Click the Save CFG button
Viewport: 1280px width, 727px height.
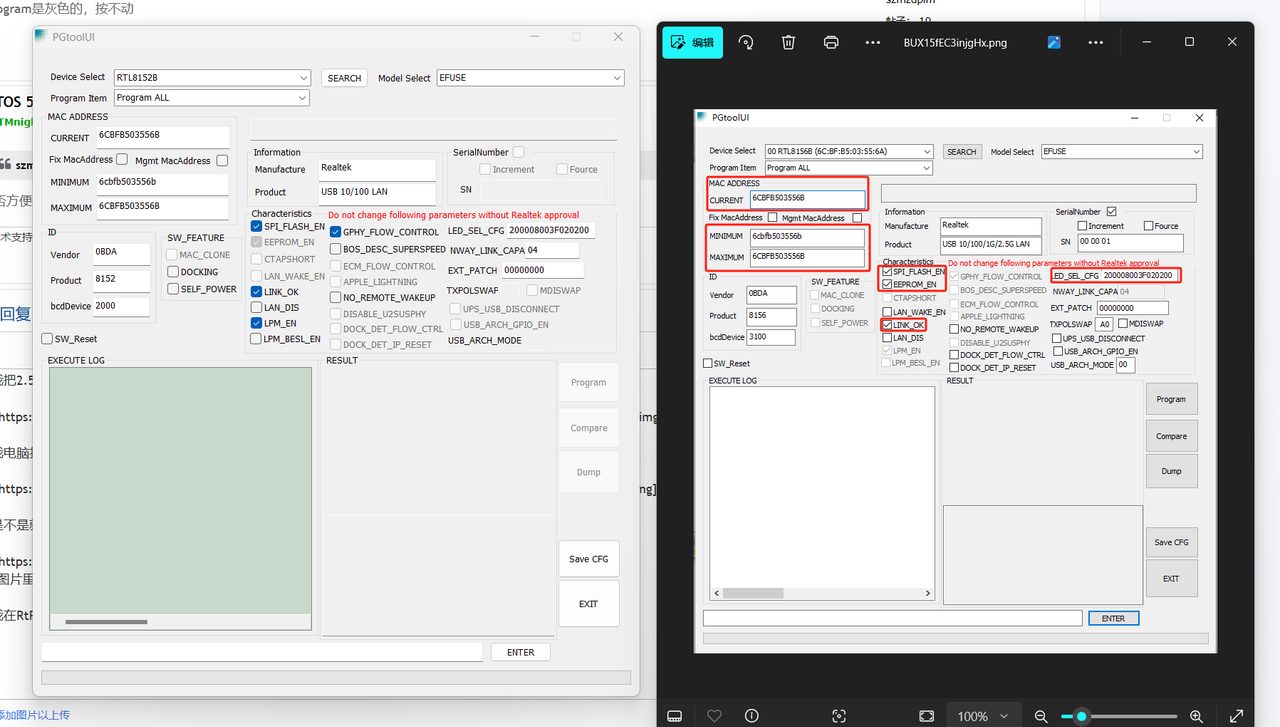point(588,559)
